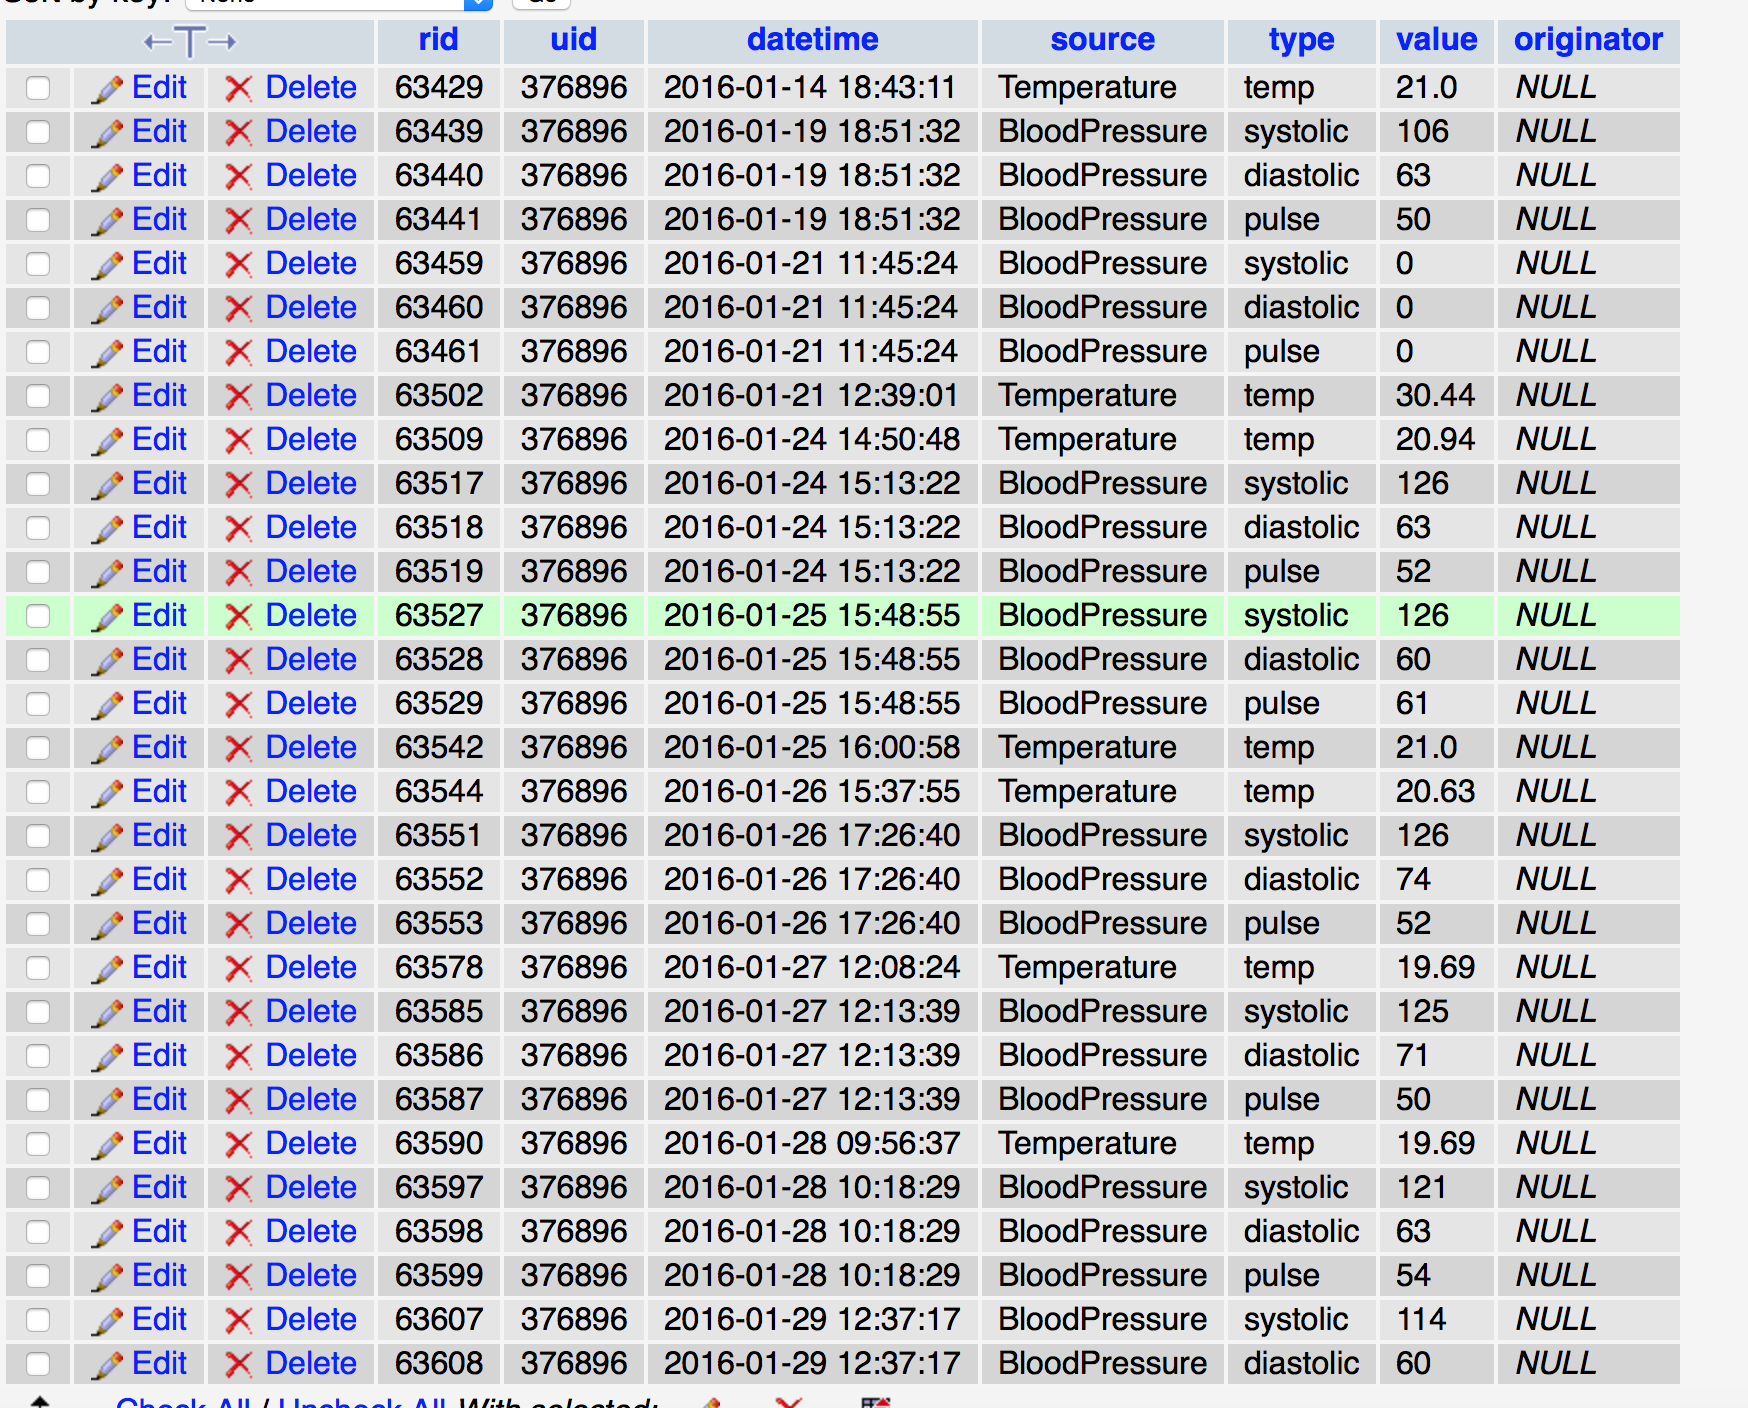
Task: Tick the checkbox for rid 63599
Action: coord(38,1276)
